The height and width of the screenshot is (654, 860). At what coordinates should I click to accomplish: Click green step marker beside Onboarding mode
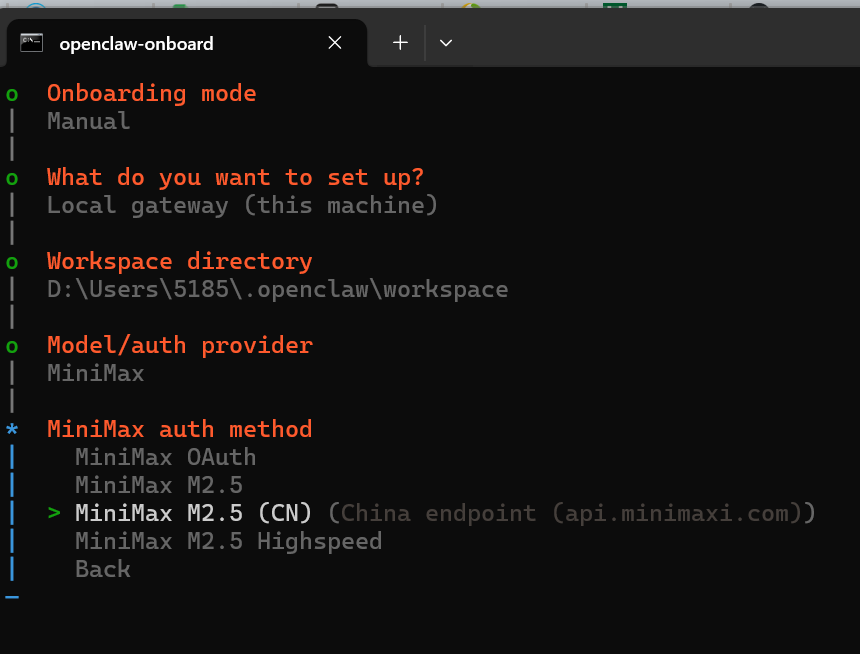point(12,94)
